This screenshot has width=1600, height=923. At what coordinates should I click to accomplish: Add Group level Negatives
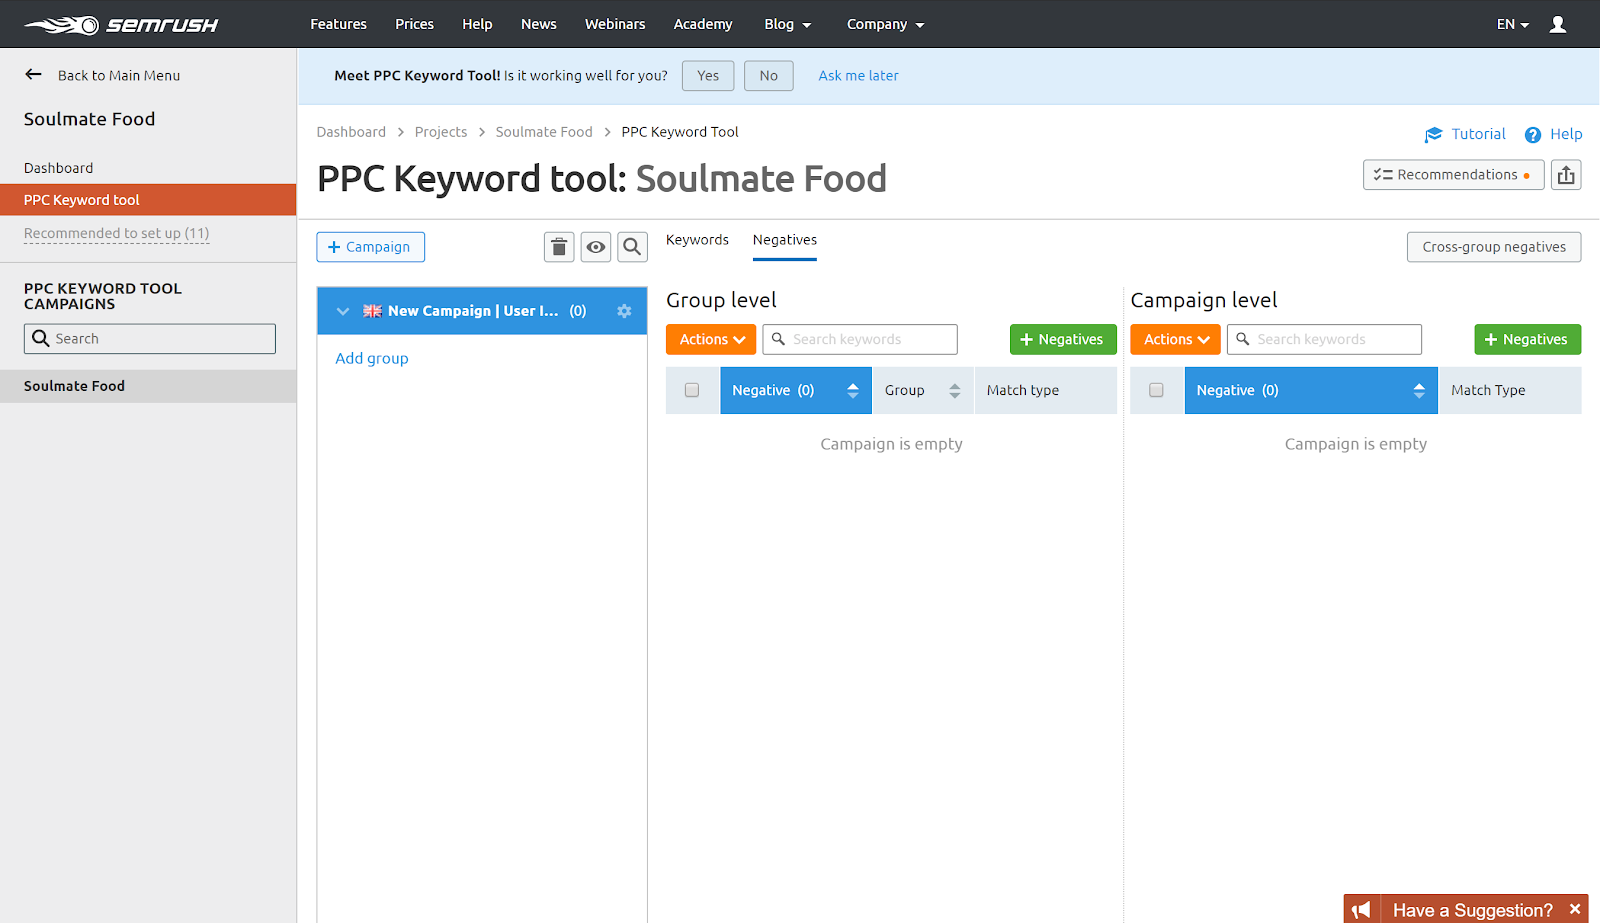tap(1063, 340)
